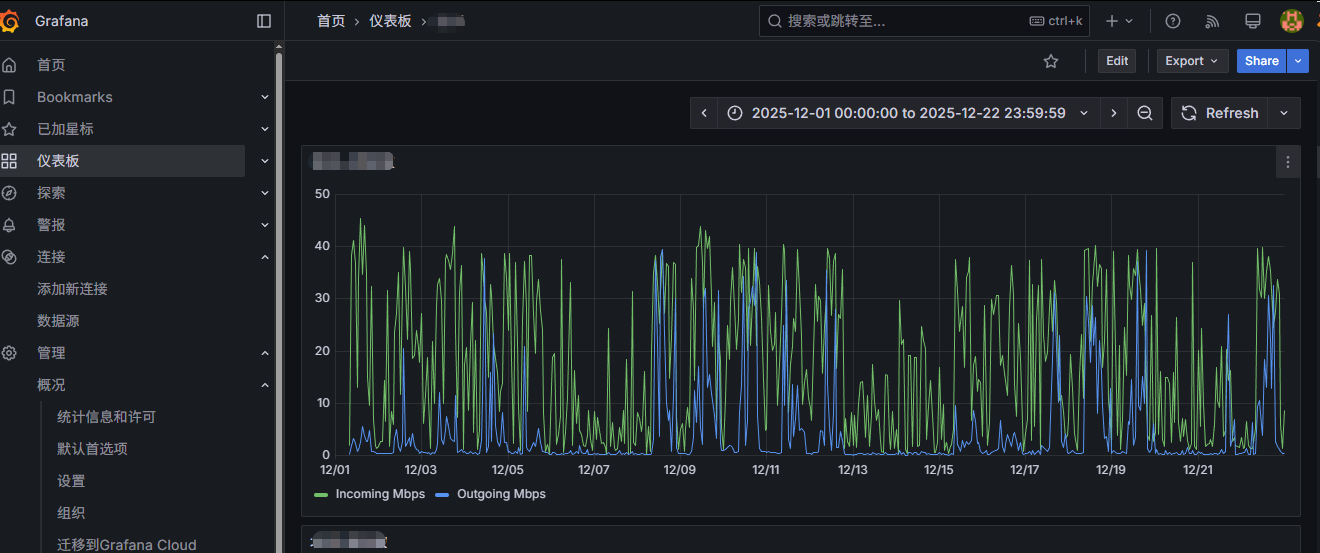Open the plus add-new menu in top bar
1320x553 pixels.
point(1119,21)
